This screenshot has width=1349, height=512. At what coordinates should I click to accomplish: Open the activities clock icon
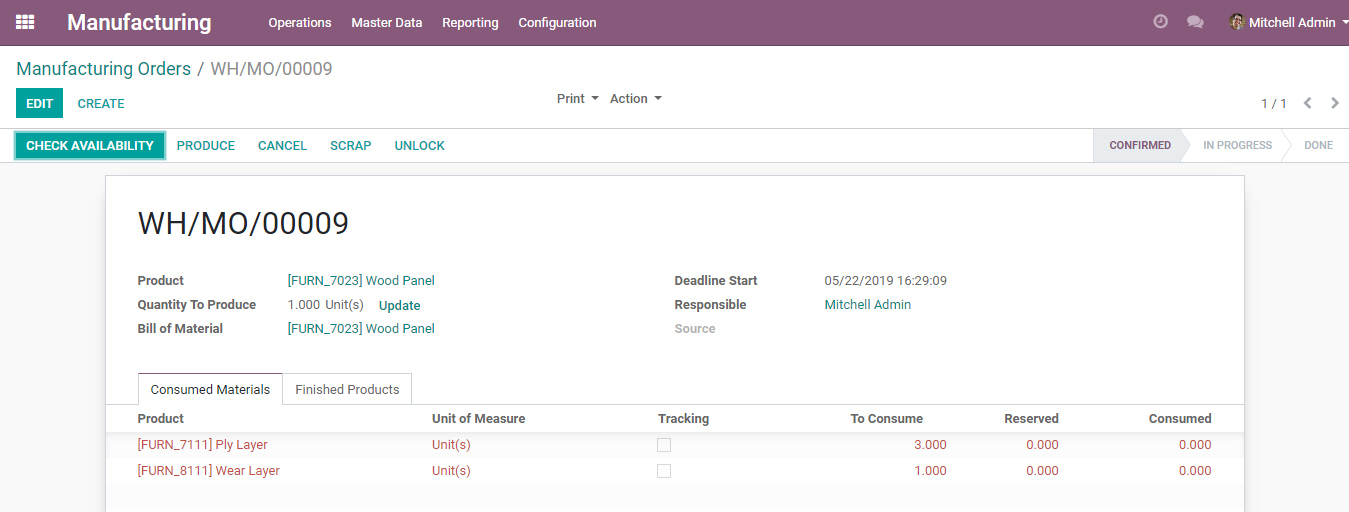[x=1160, y=21]
